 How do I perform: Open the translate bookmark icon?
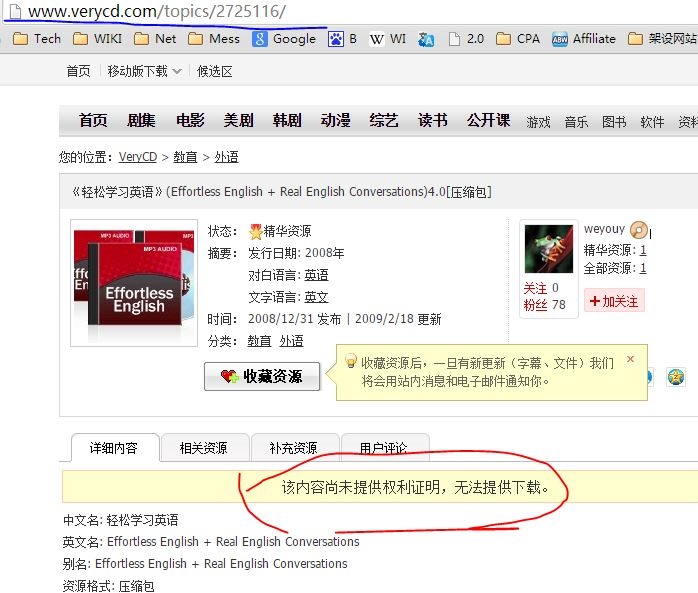pos(426,40)
